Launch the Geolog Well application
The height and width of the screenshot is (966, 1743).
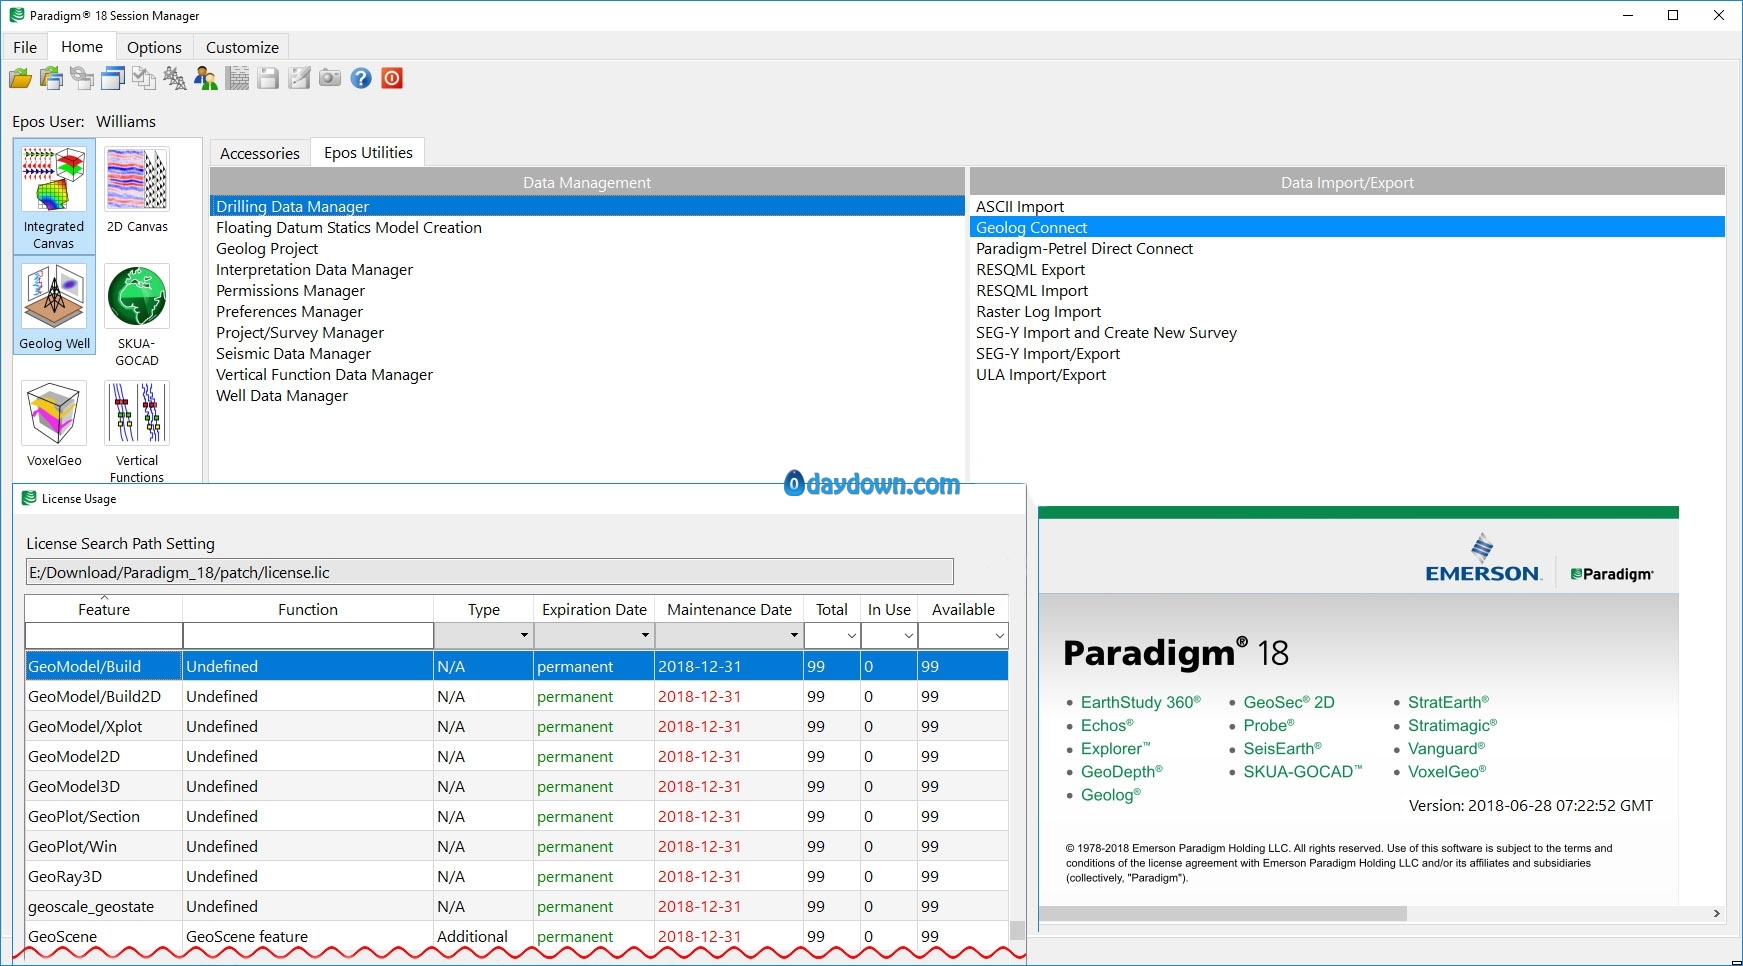[54, 307]
